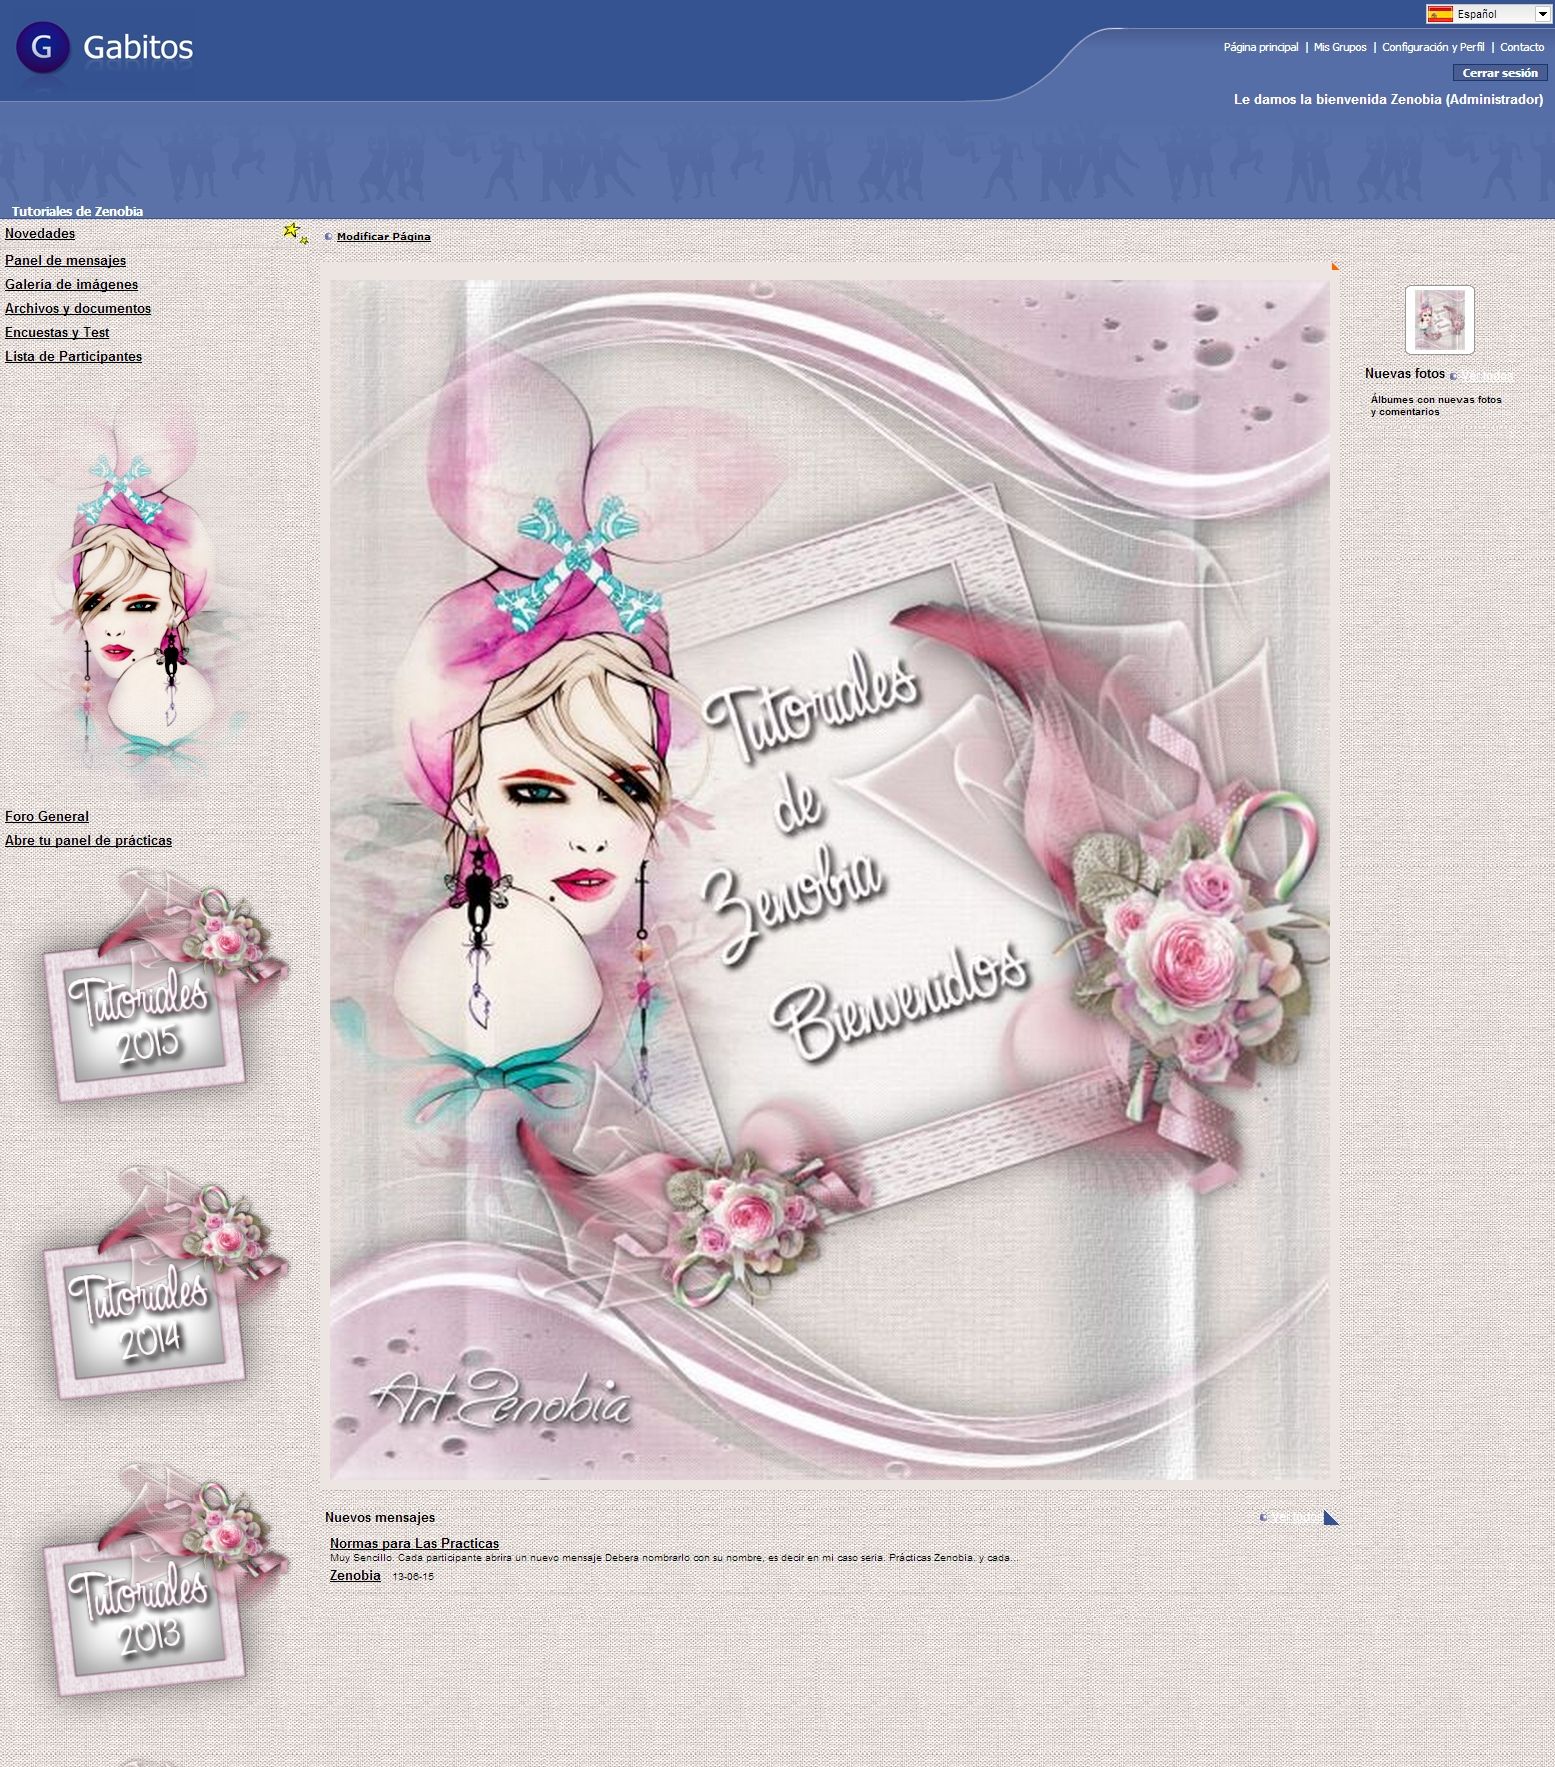Click Álbumes con nuevas fotos text
The width and height of the screenshot is (1555, 1767).
pos(1436,405)
